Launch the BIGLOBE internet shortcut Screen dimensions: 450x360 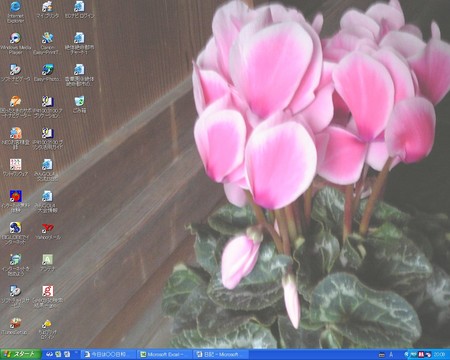point(15,233)
